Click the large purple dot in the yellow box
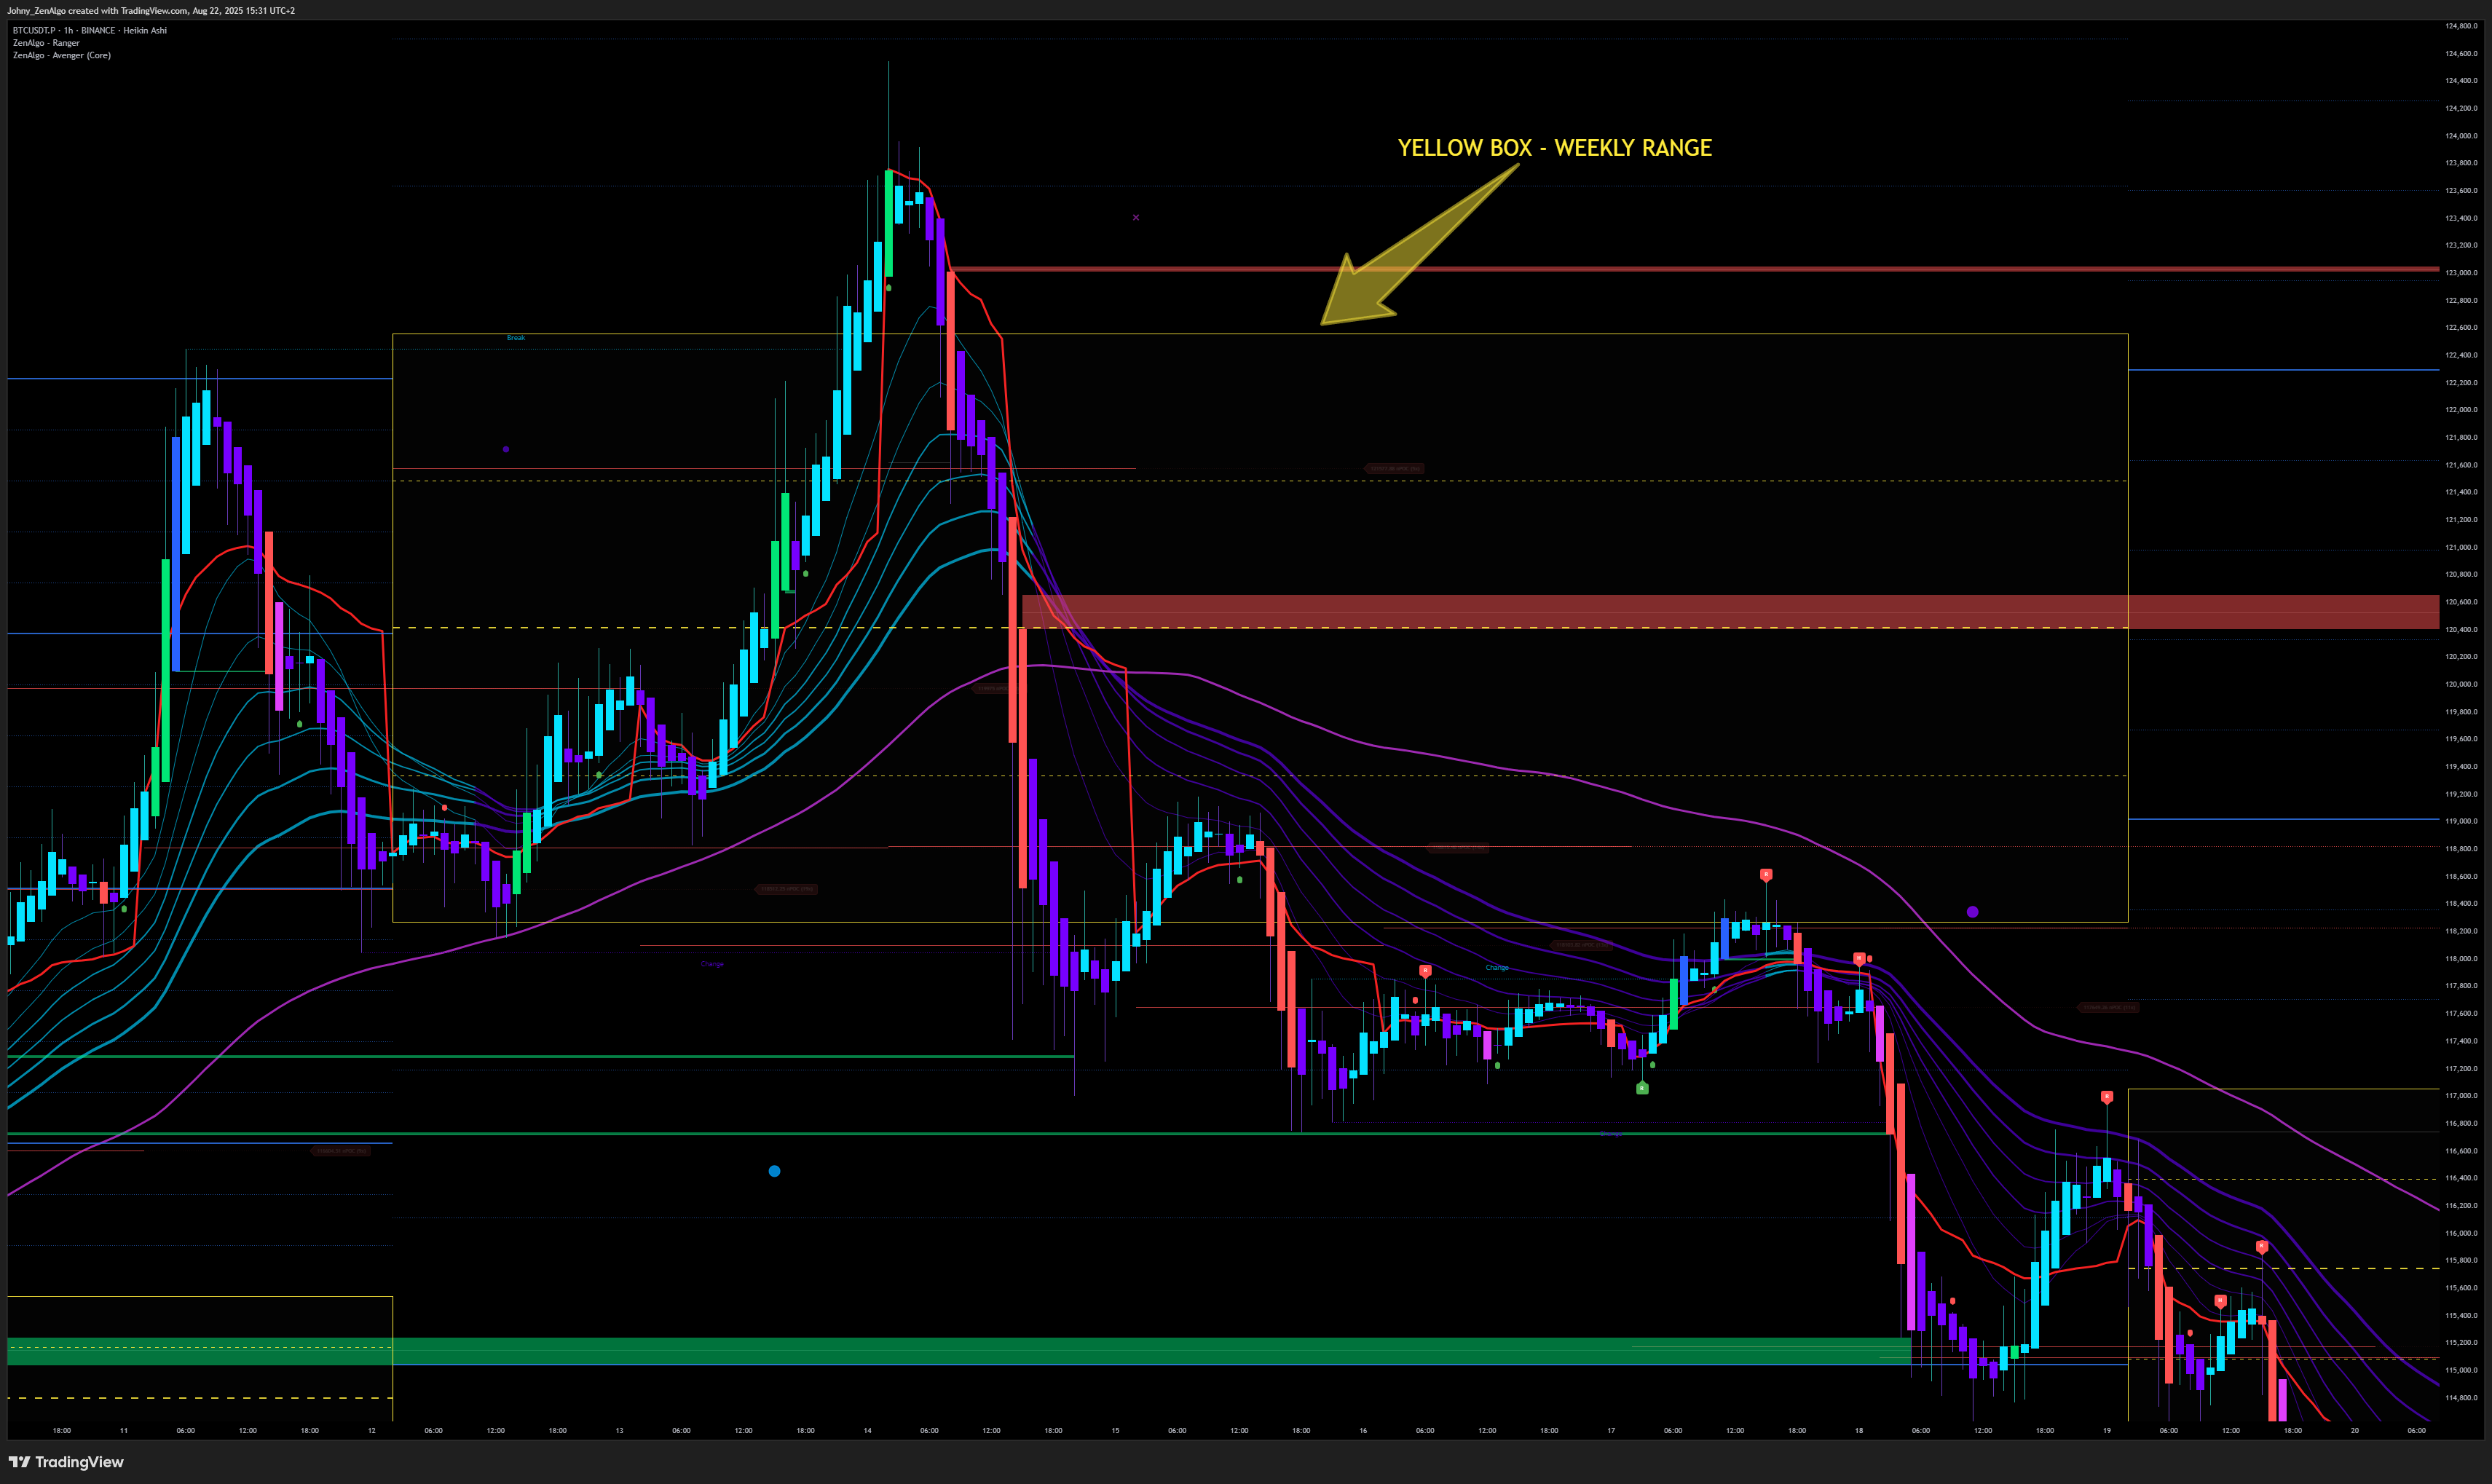The width and height of the screenshot is (2492, 1484). [x=1972, y=912]
